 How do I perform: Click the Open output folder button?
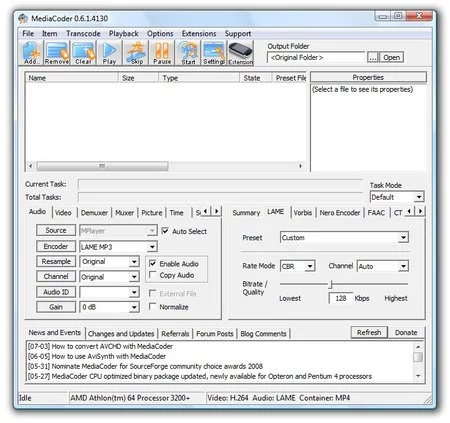click(391, 57)
